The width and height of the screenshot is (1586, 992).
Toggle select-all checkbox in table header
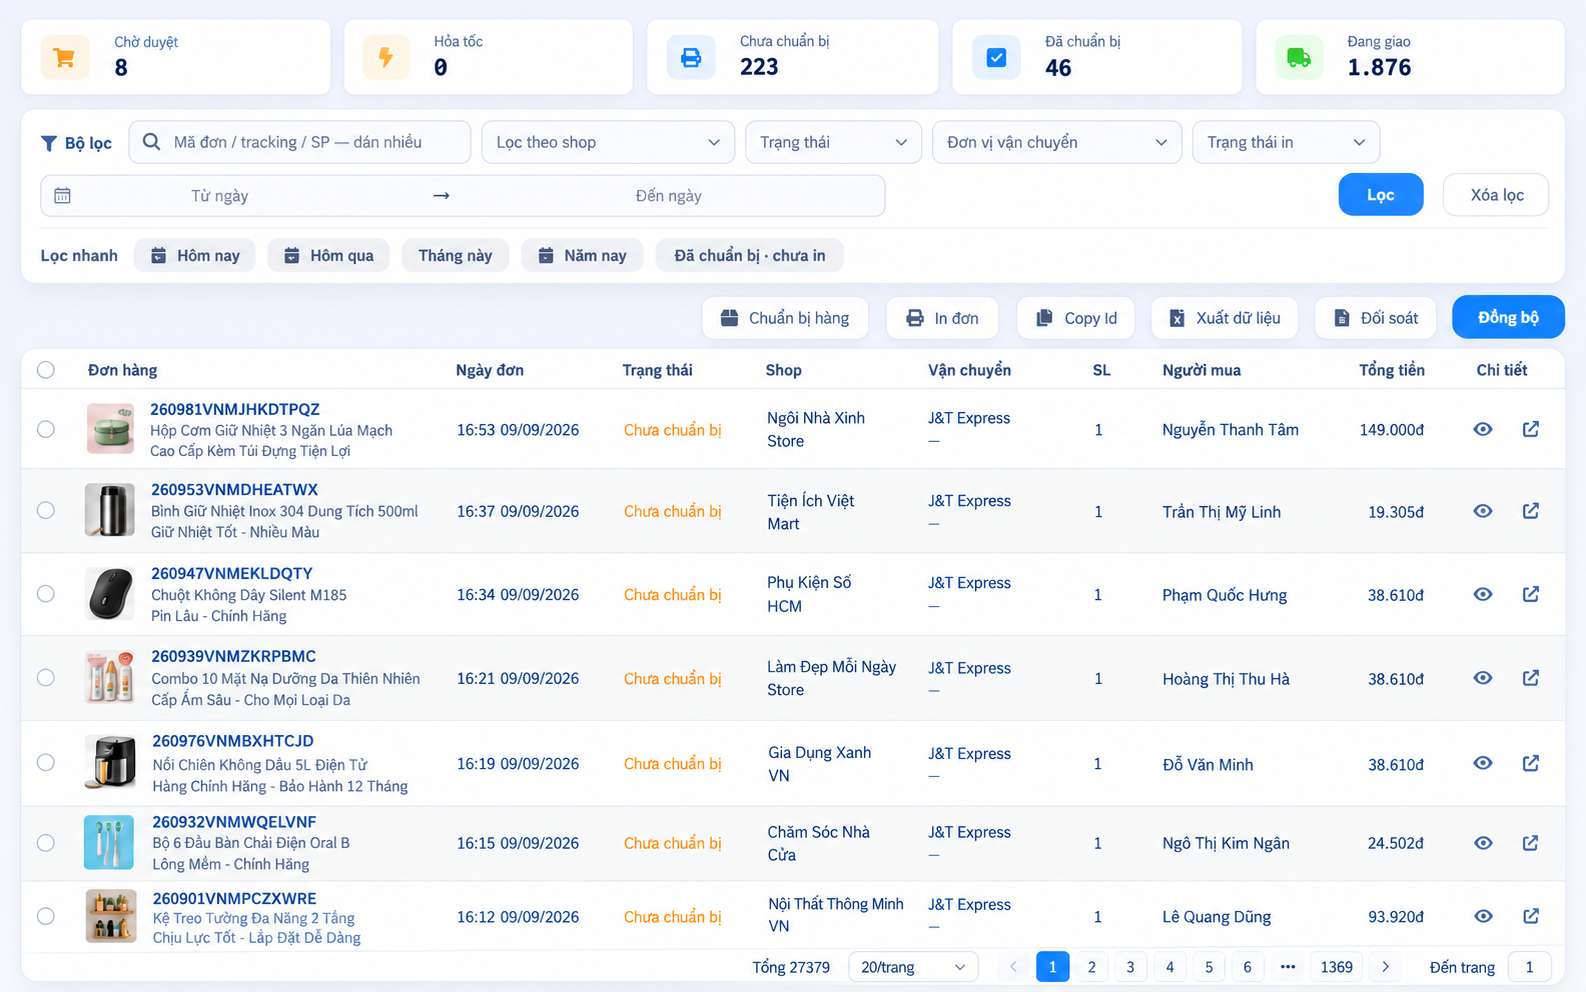(x=46, y=370)
